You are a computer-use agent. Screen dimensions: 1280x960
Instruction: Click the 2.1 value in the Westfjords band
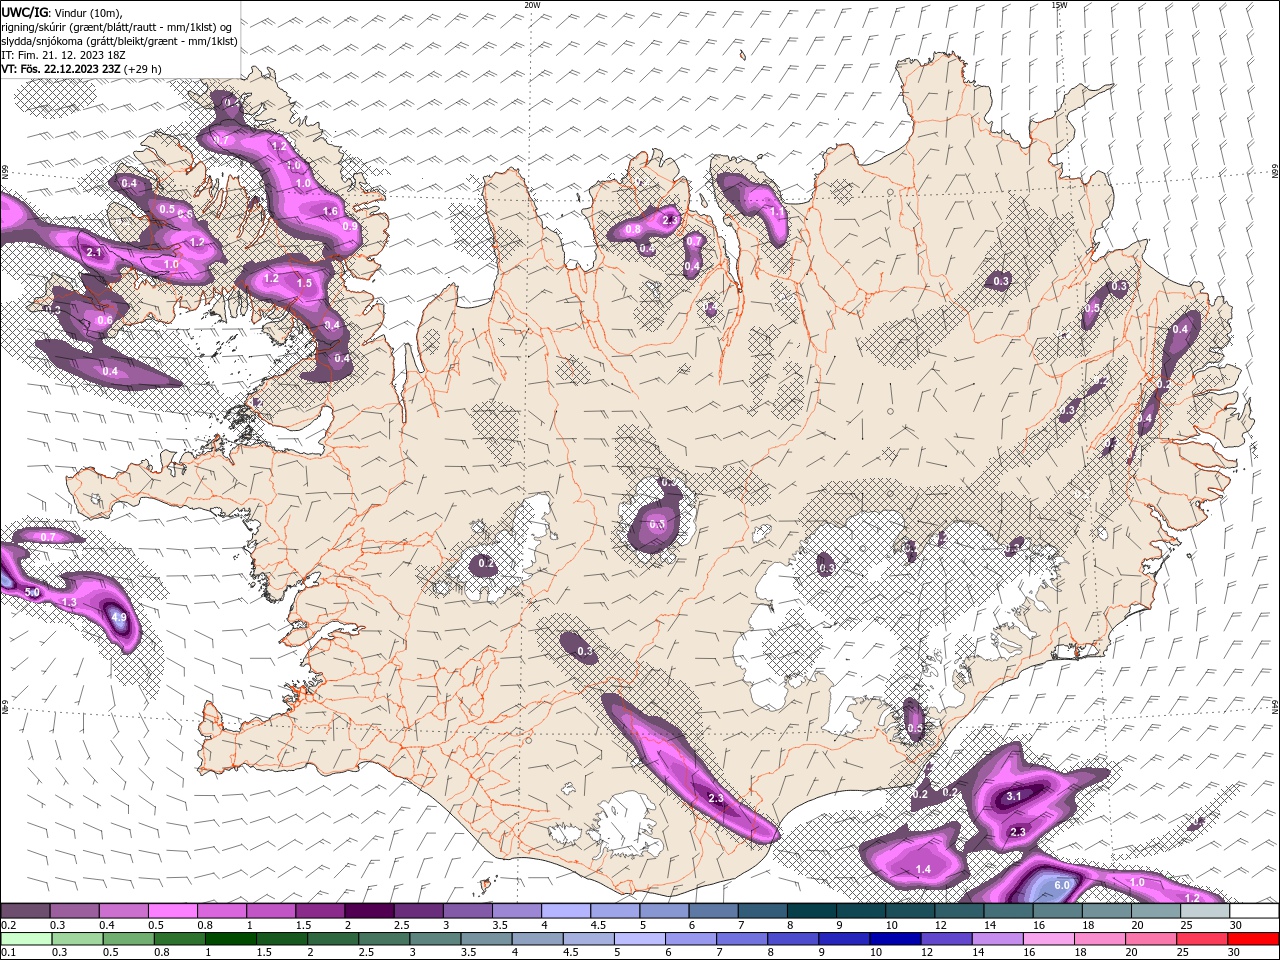click(95, 253)
